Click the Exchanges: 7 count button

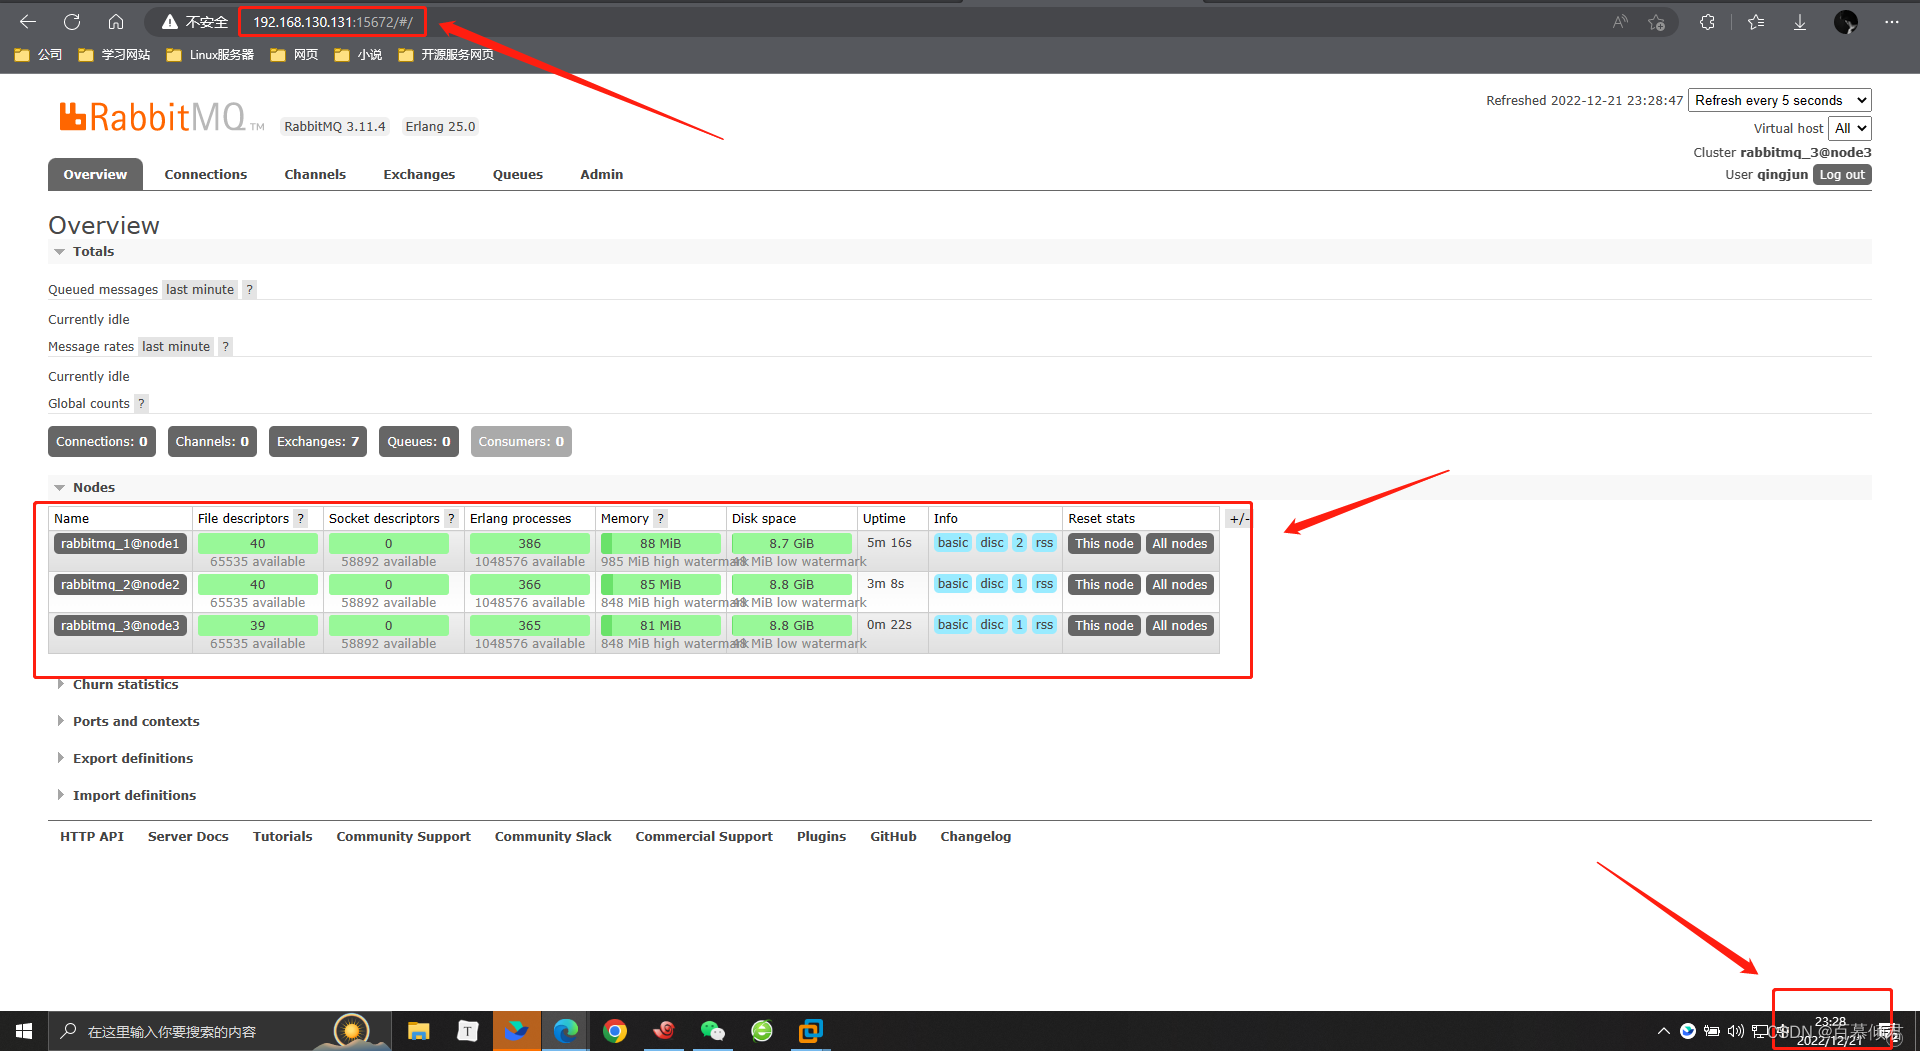[x=318, y=442]
